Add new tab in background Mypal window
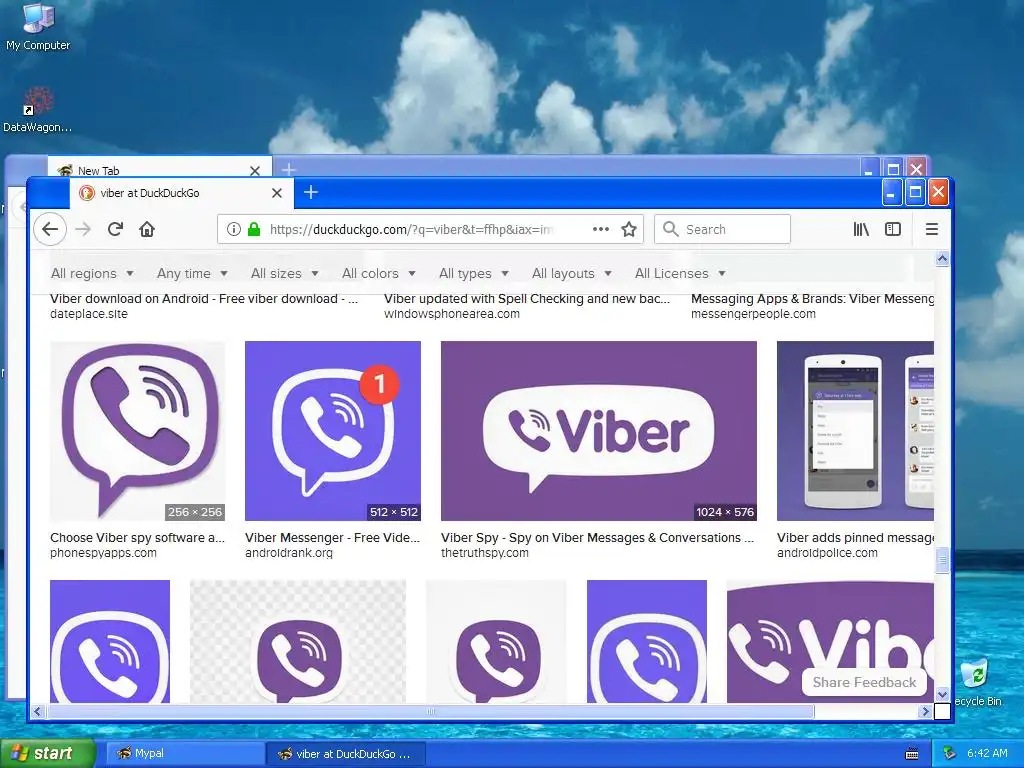This screenshot has height=768, width=1024. tap(289, 170)
